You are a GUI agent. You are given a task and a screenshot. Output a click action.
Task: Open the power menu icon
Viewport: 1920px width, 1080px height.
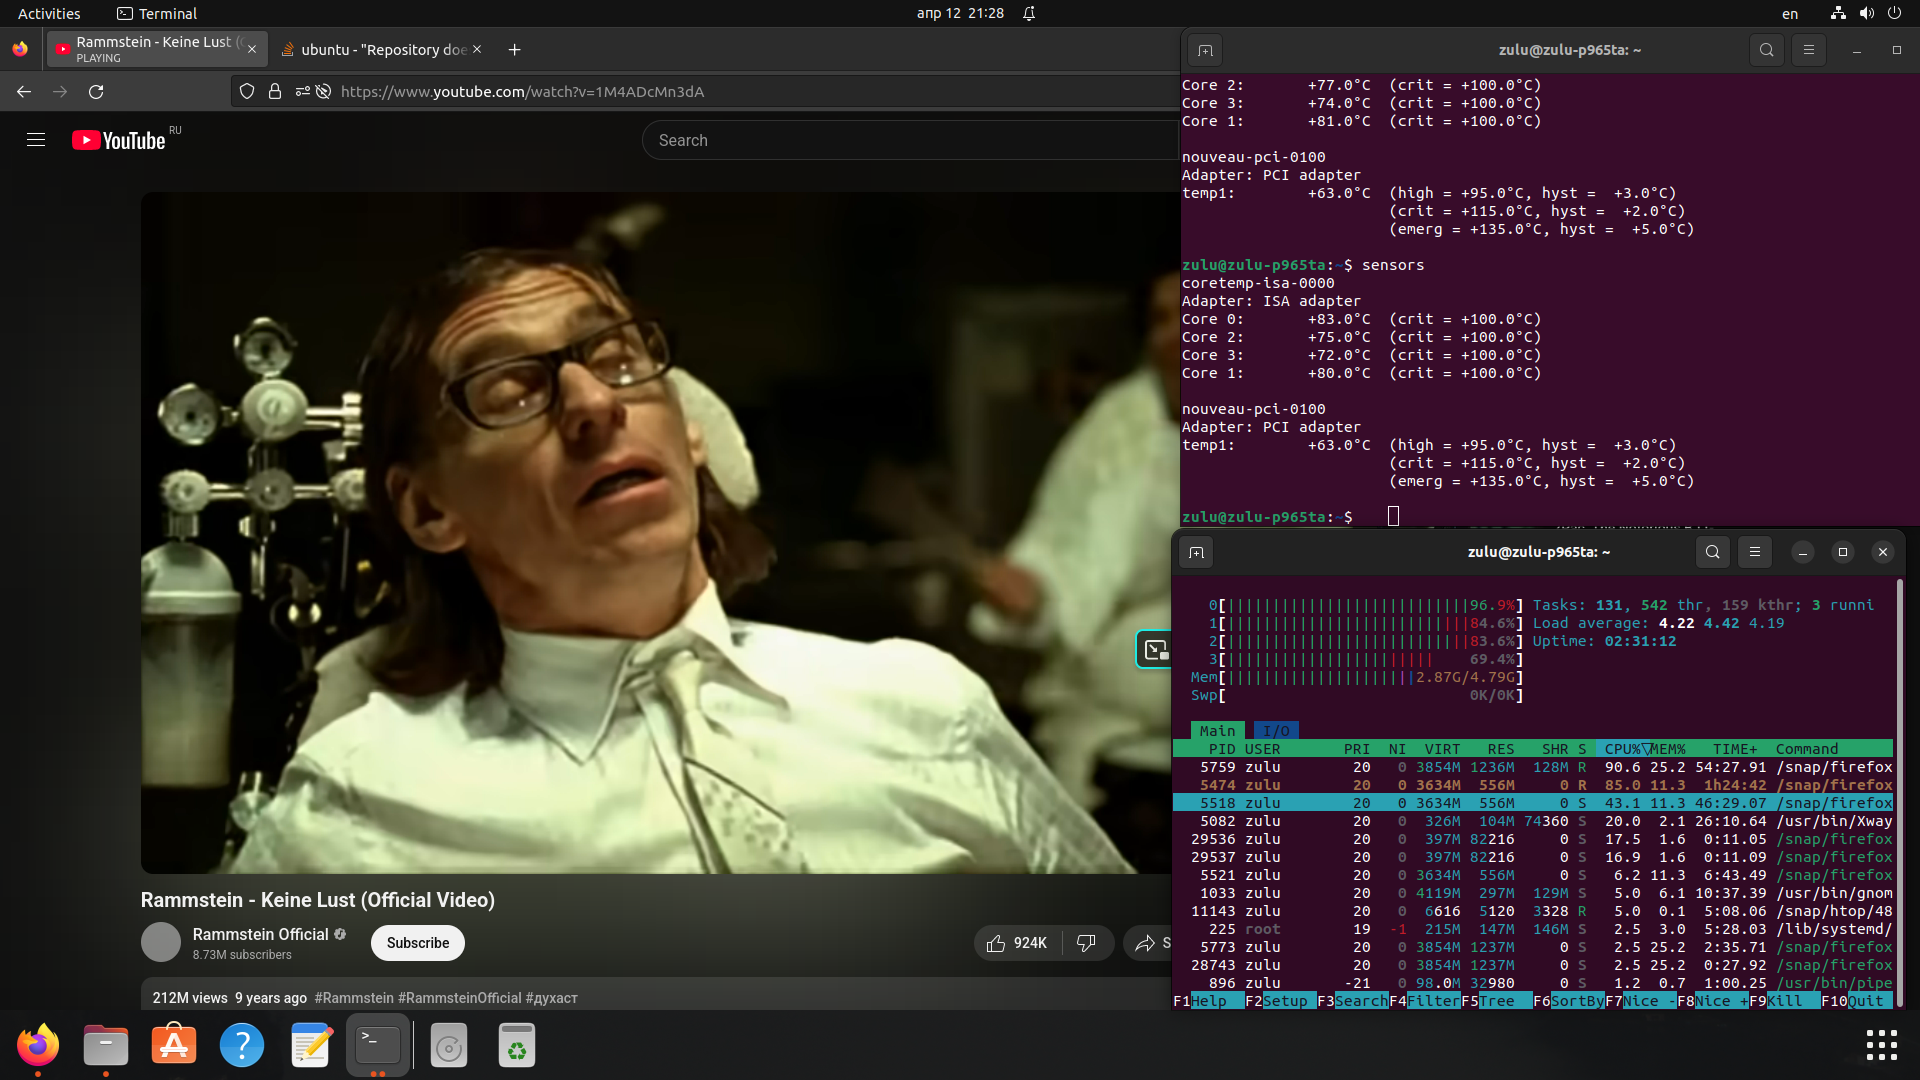(1894, 13)
